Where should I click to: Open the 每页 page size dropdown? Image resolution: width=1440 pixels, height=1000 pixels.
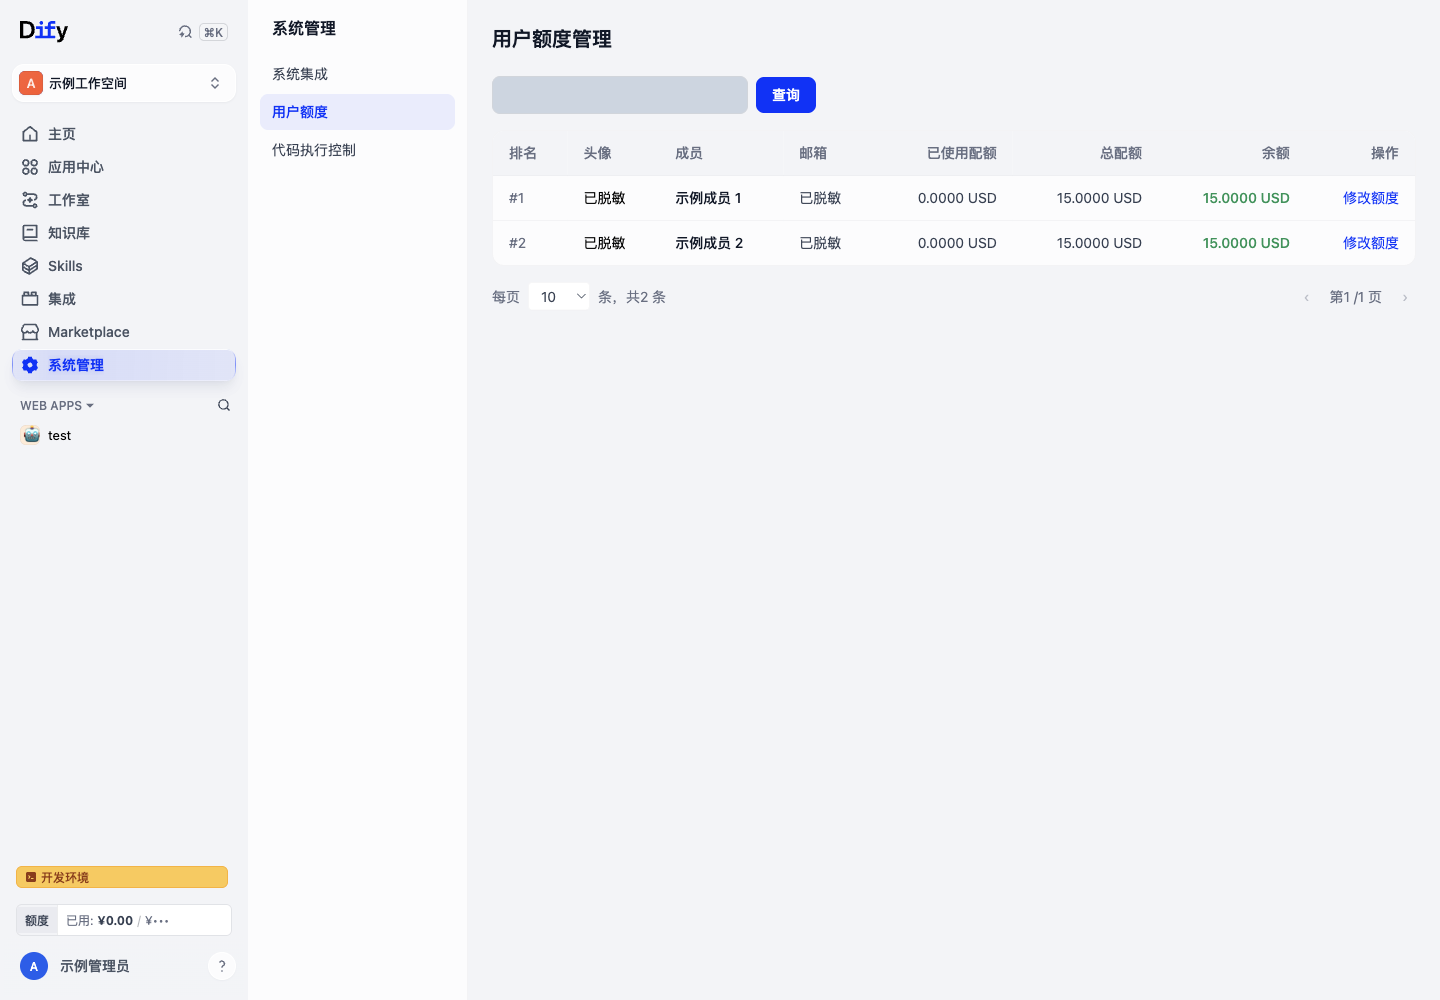click(x=559, y=297)
